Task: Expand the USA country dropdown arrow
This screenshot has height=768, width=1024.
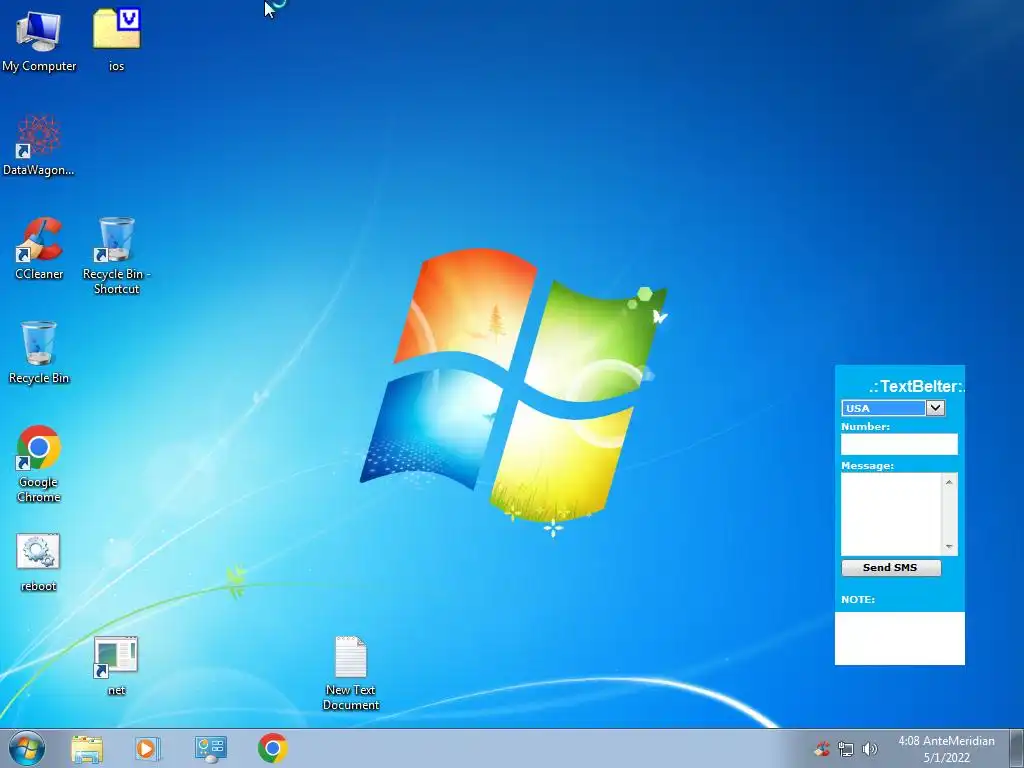Action: point(935,408)
